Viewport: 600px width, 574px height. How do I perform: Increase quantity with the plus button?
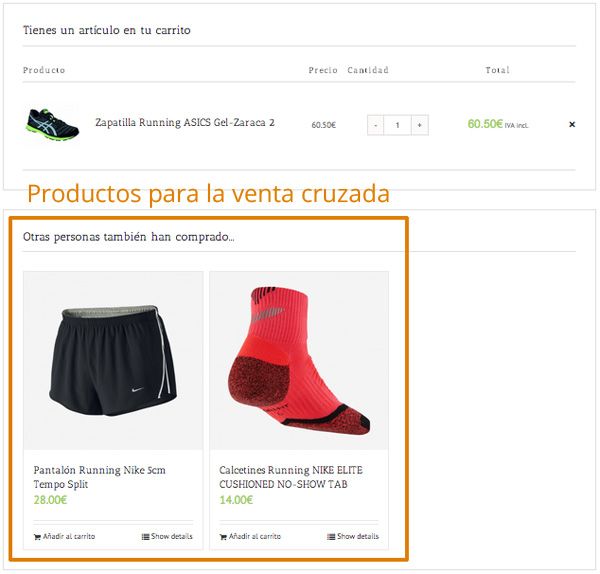click(x=420, y=125)
